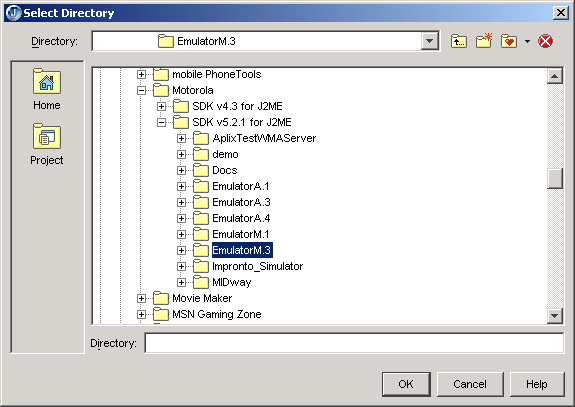Go to the Home directory shortcut
The height and width of the screenshot is (407, 575).
click(47, 89)
